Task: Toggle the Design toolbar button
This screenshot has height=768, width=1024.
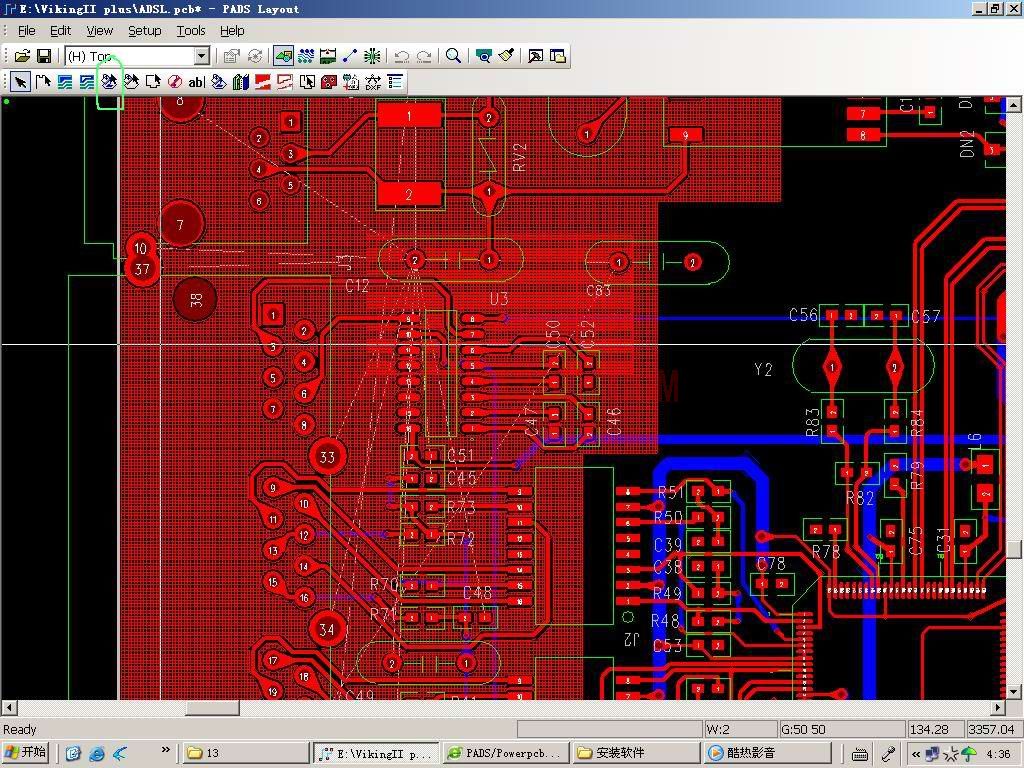Action: (306, 56)
